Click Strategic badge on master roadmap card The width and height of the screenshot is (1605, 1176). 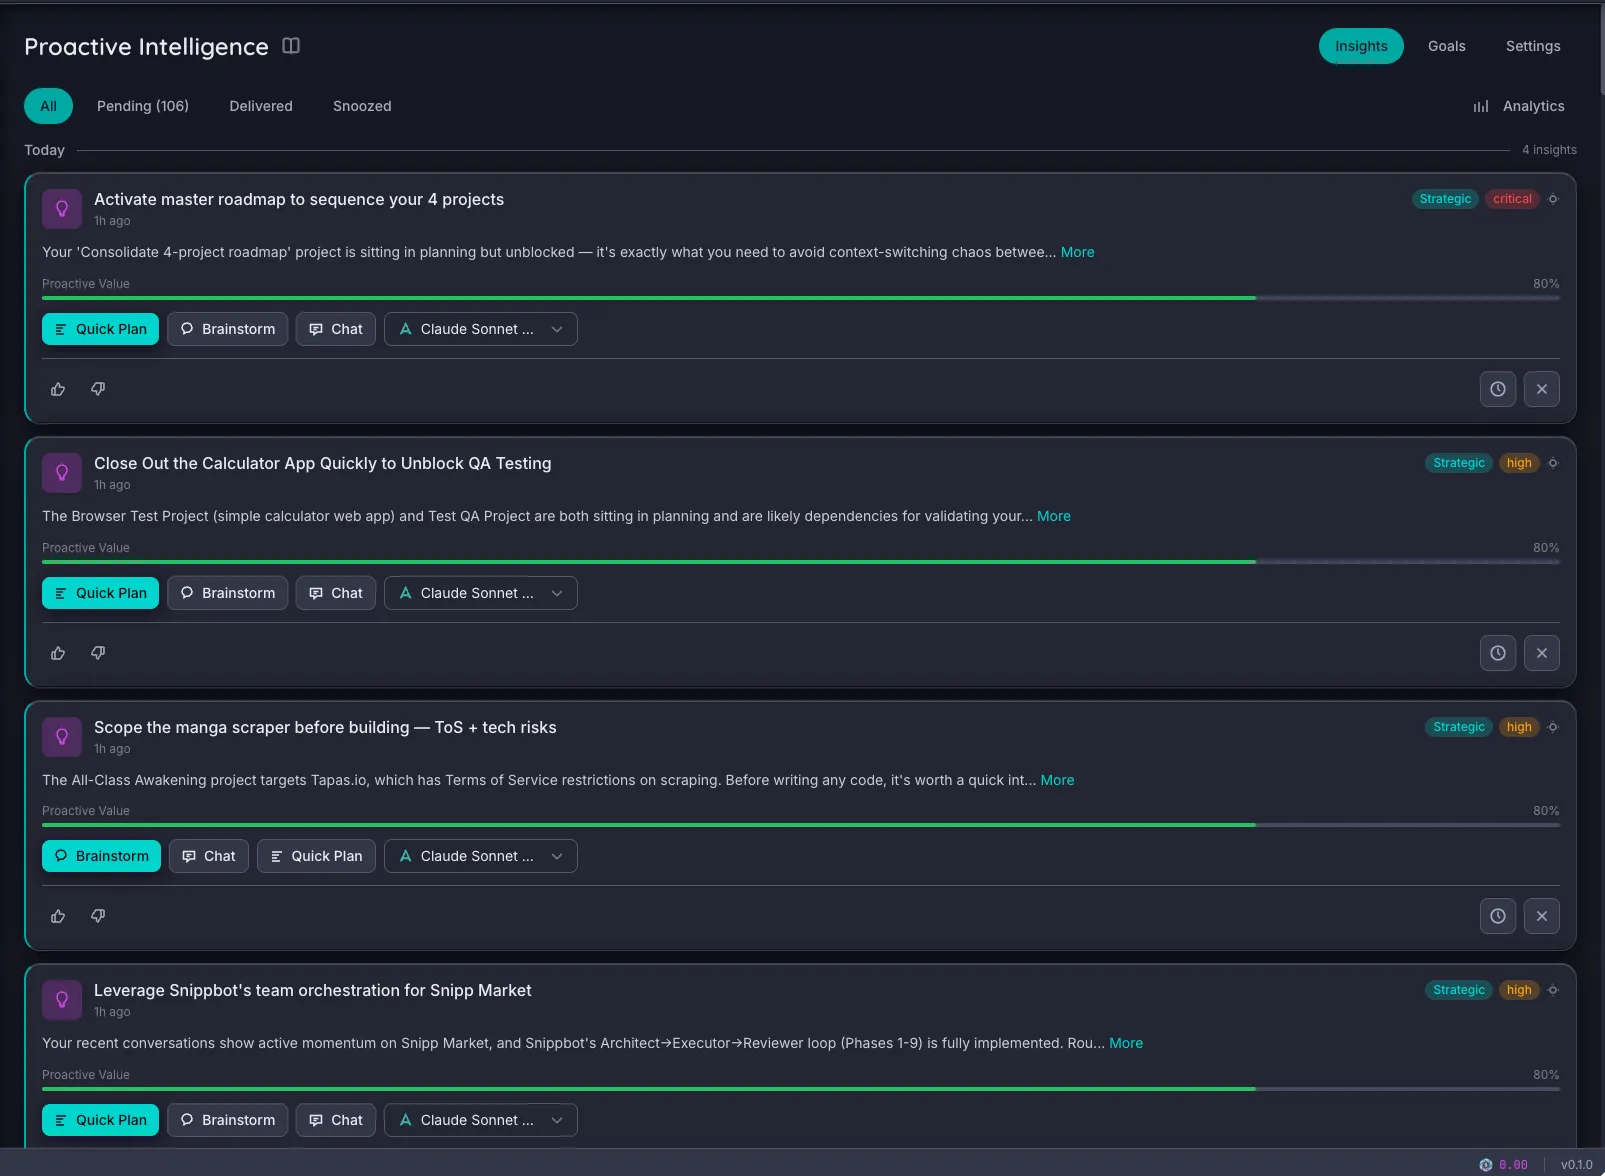(1445, 199)
